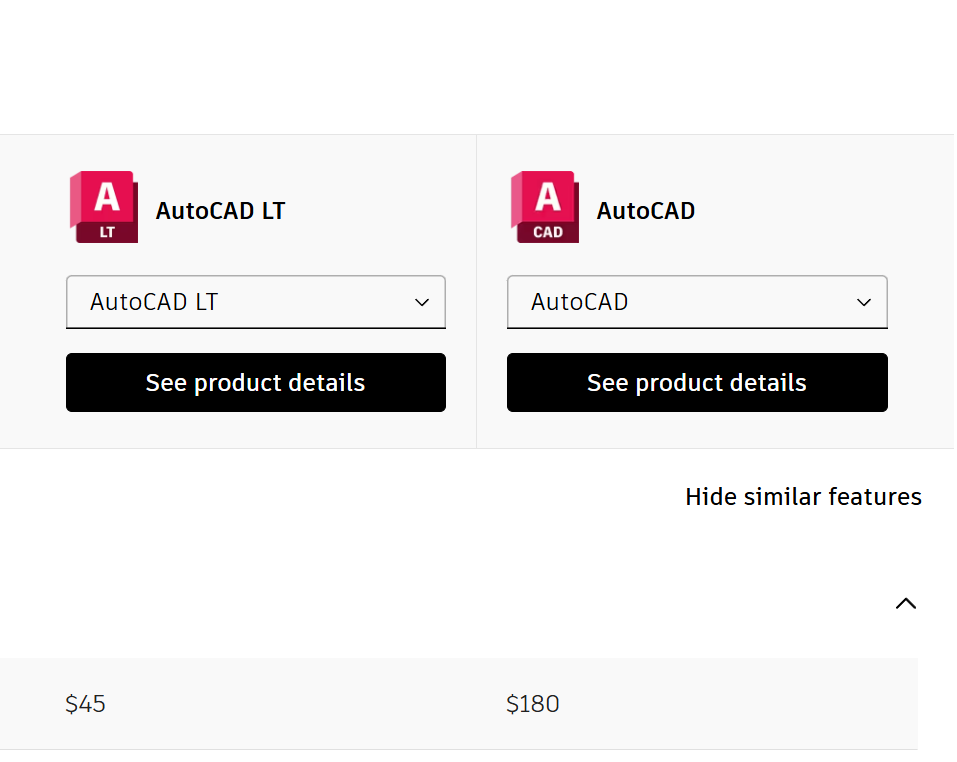Screen dimensions: 957x762
Task: Click the "AutoCAD" text inside the selector
Action: point(580,302)
